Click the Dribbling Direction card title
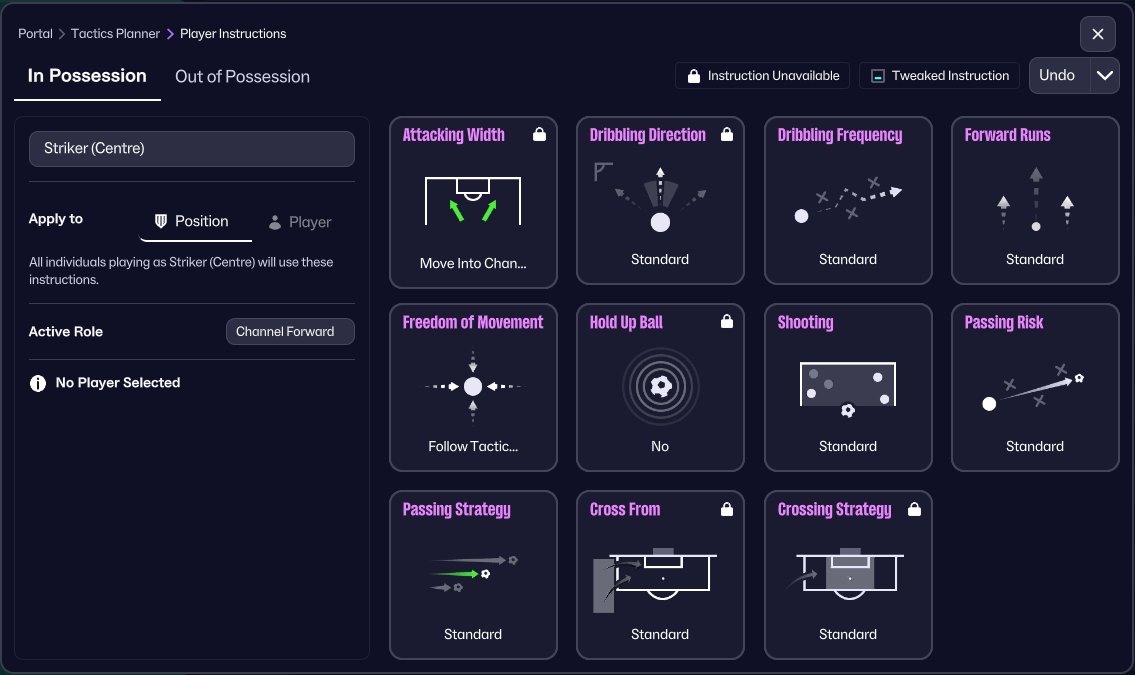This screenshot has height=675, width=1135. (x=648, y=135)
